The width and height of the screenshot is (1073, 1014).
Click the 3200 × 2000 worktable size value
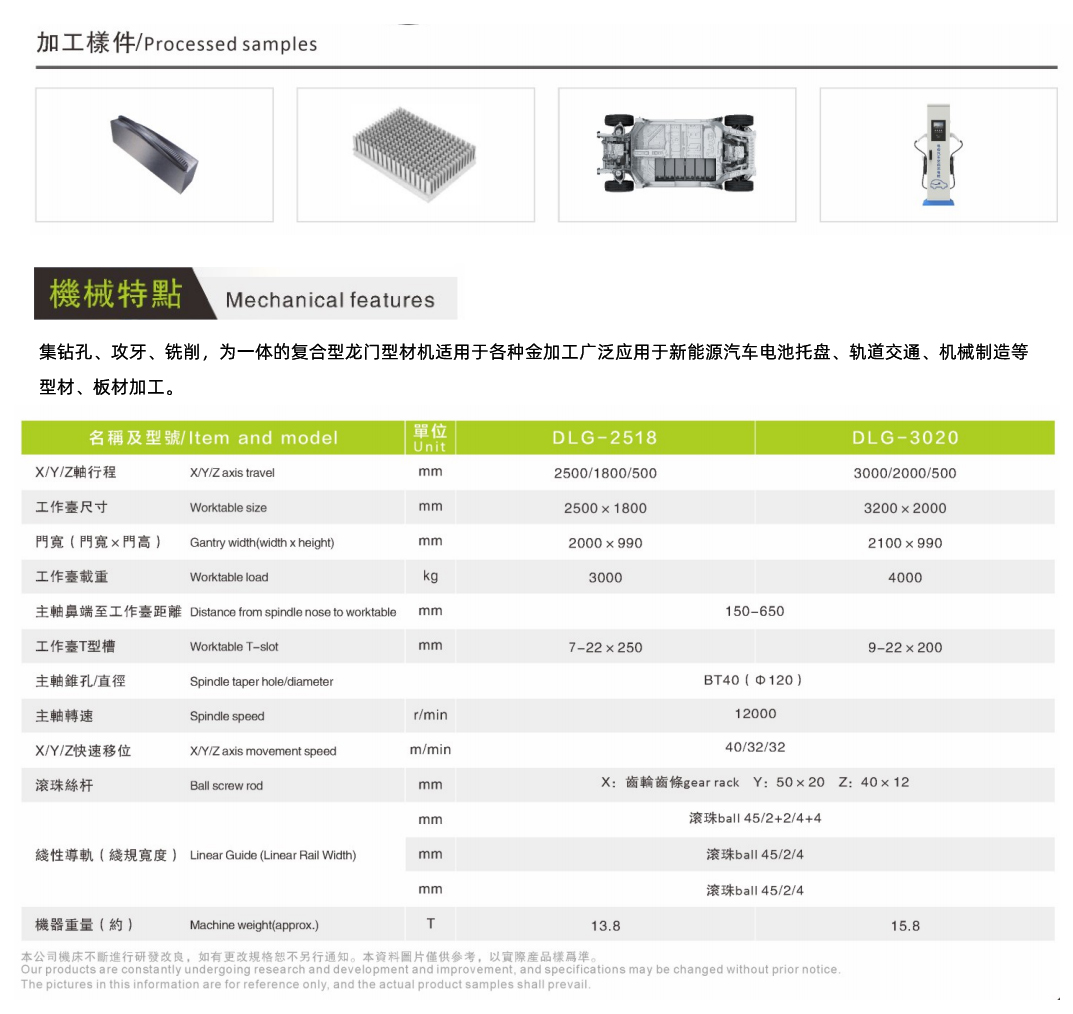(905, 508)
